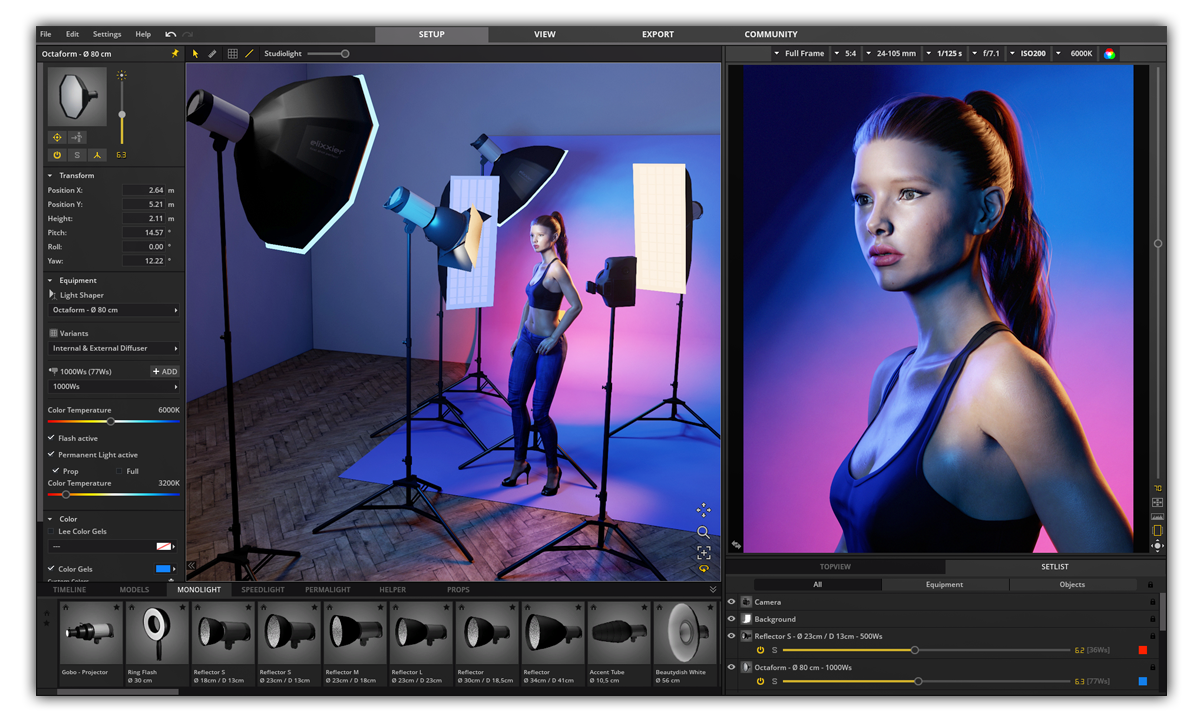Open the Internal & External Diffuser variant dropdown
1200x726 pixels.
tap(113, 348)
